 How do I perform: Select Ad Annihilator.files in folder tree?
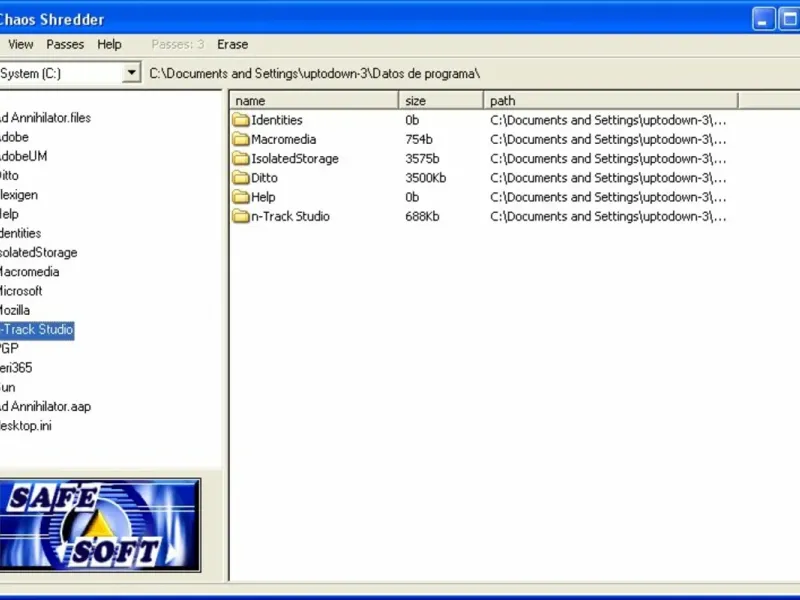point(45,118)
